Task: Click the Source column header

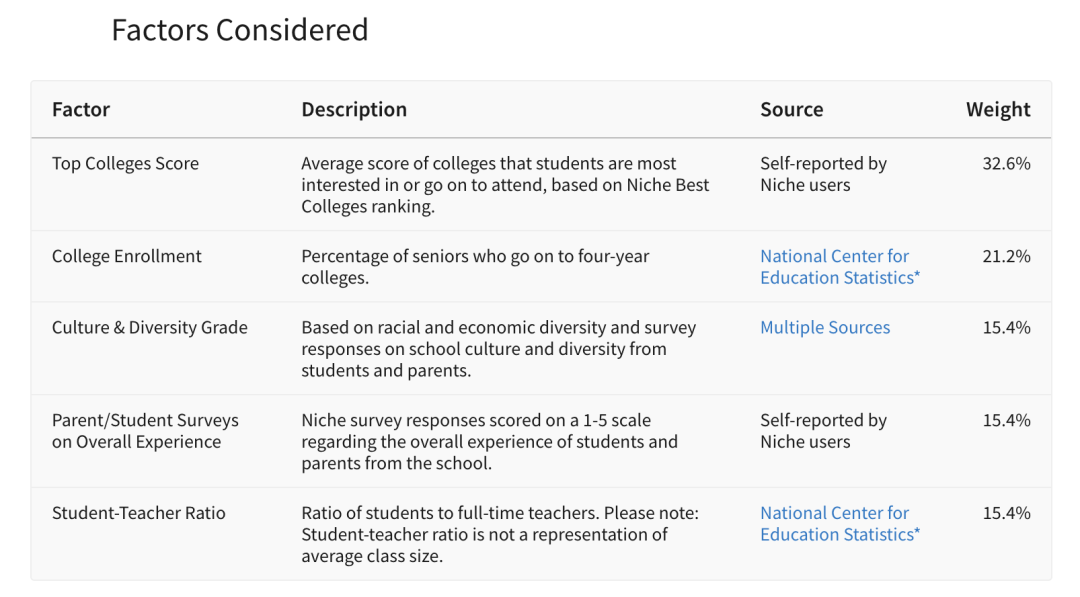Action: tap(791, 109)
